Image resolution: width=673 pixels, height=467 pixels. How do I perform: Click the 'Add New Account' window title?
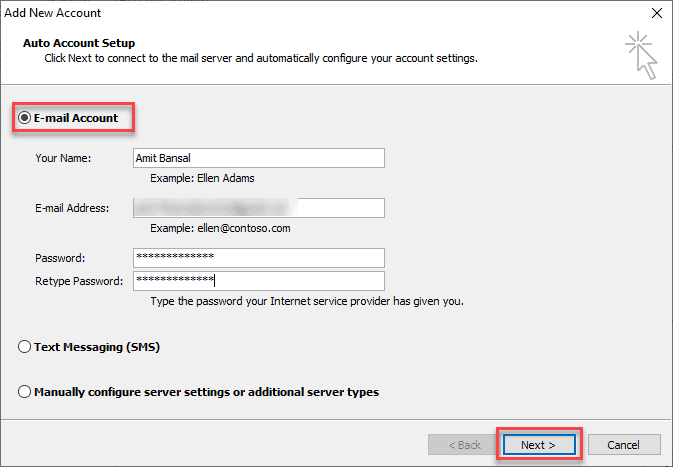coord(53,13)
